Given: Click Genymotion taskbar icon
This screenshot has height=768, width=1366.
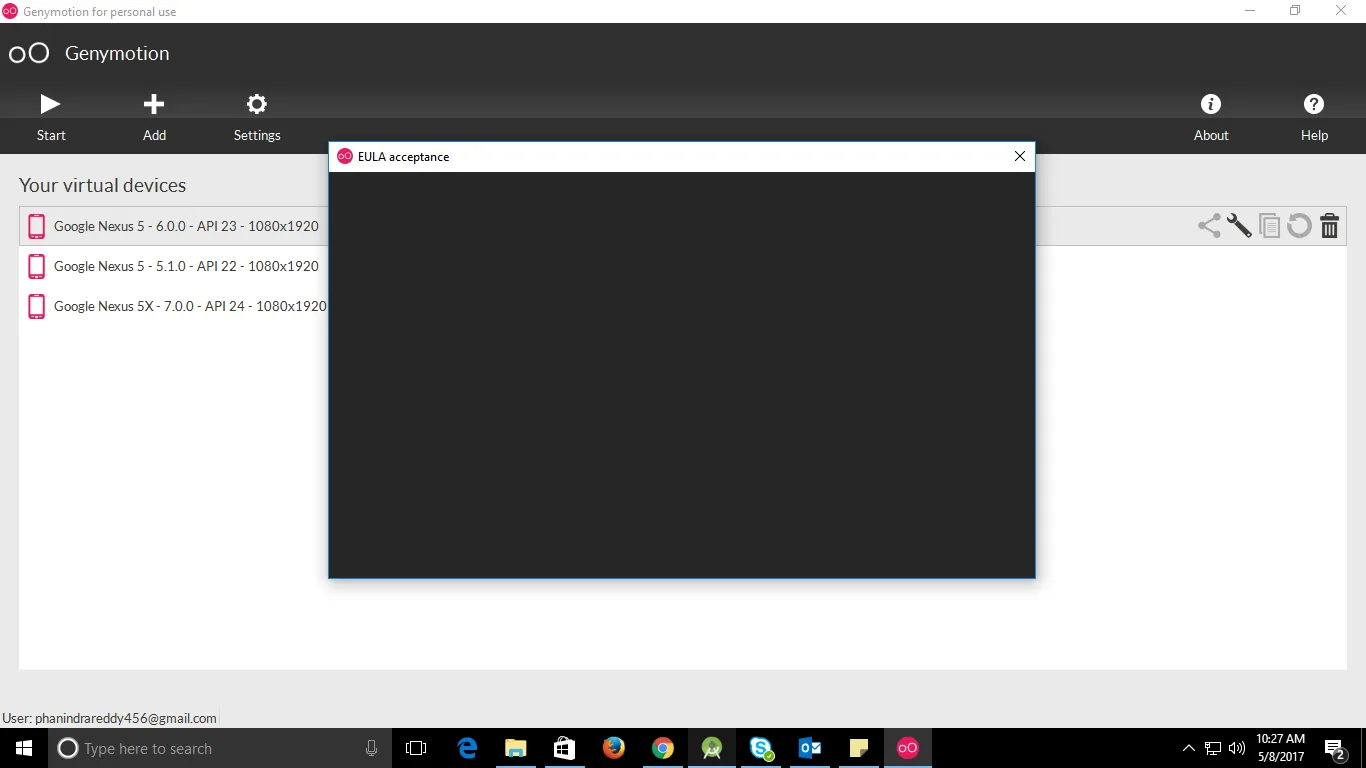Looking at the screenshot, I should [x=908, y=748].
